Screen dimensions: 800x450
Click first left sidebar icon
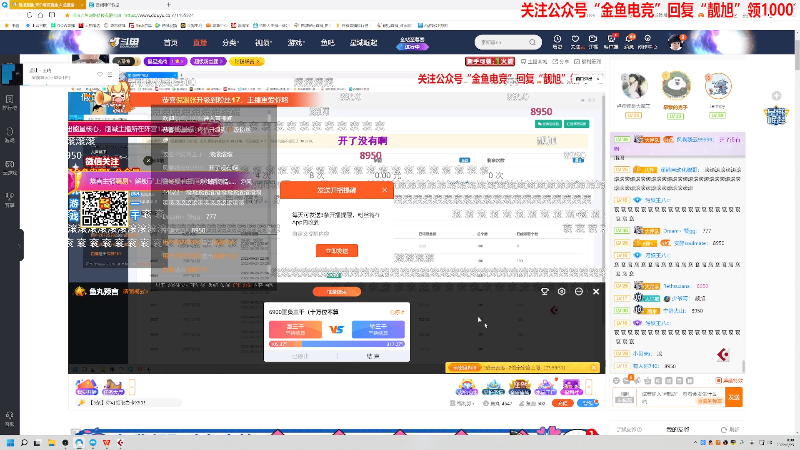click(x=10, y=102)
